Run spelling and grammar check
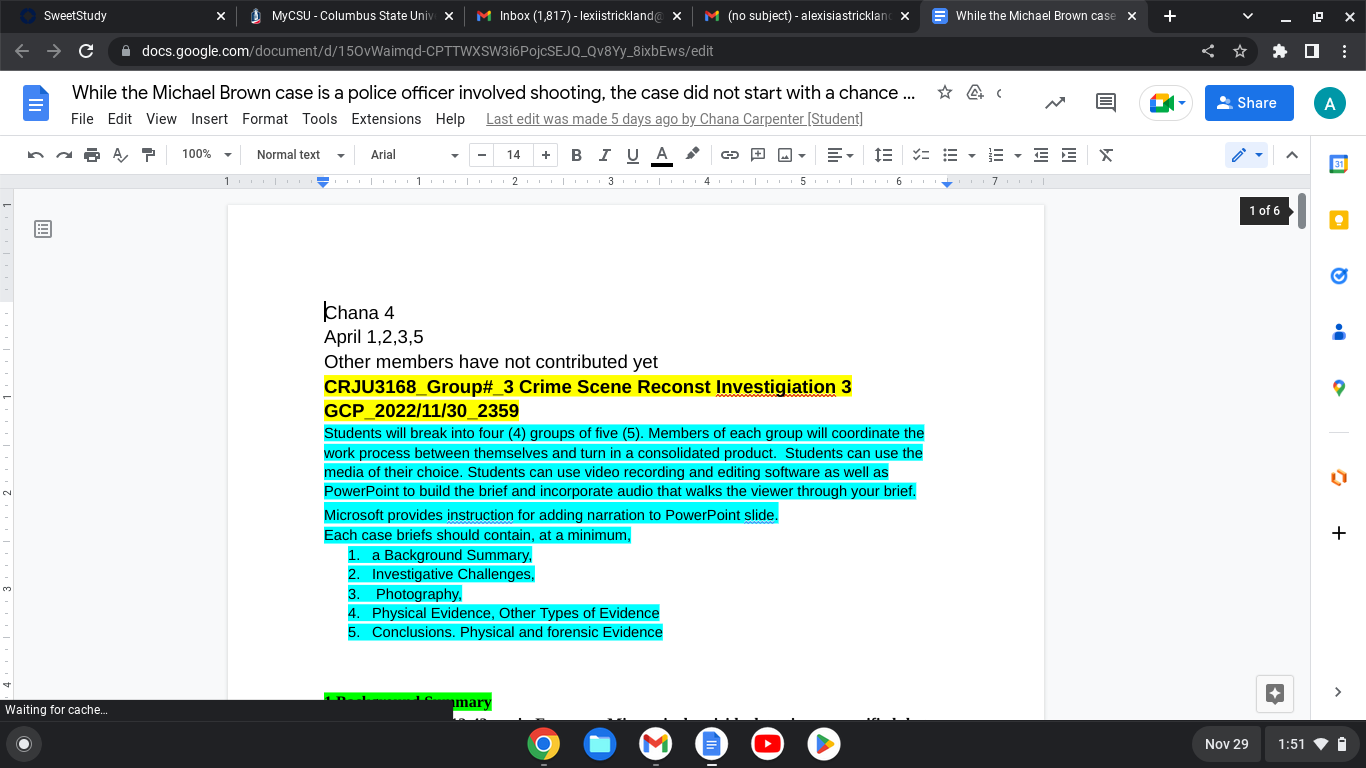Image resolution: width=1366 pixels, height=768 pixels. tap(120, 155)
